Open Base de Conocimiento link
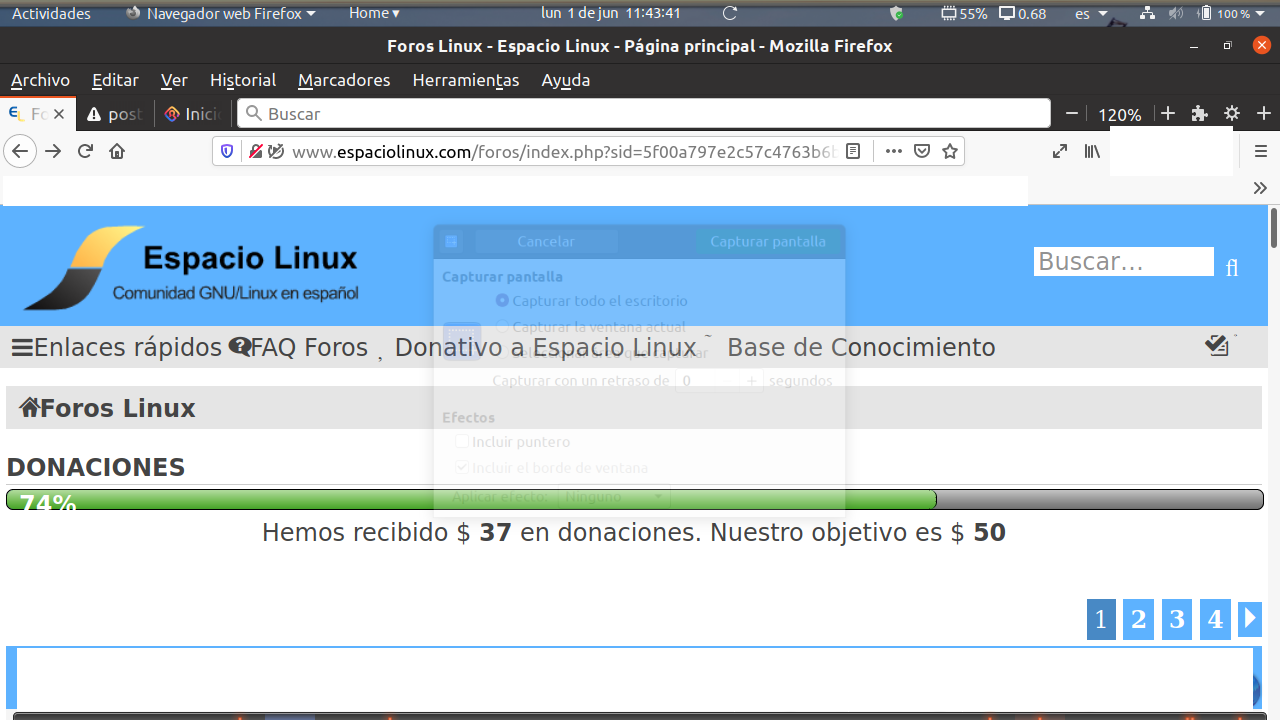 click(861, 347)
